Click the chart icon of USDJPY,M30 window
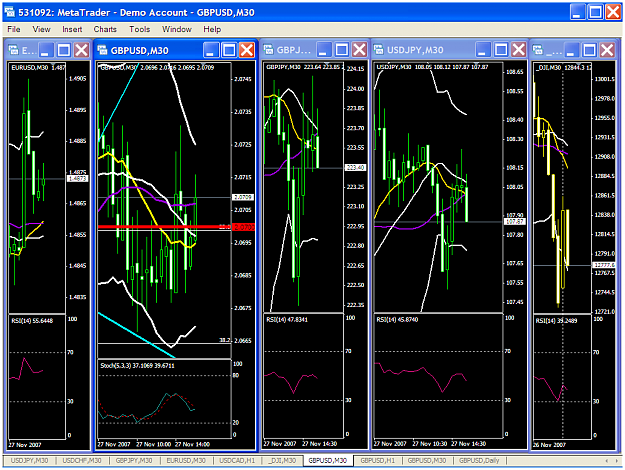625x470 pixels. click(378, 49)
